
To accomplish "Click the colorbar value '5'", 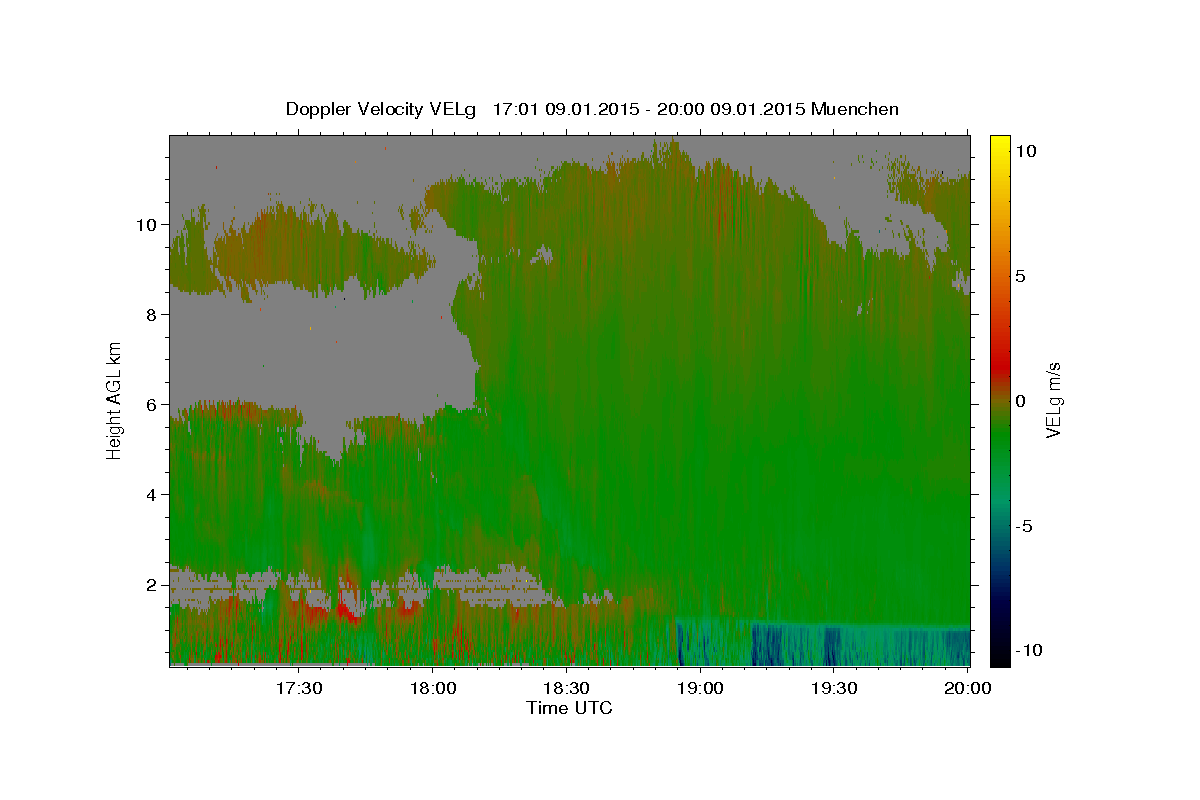I will coord(1021,276).
